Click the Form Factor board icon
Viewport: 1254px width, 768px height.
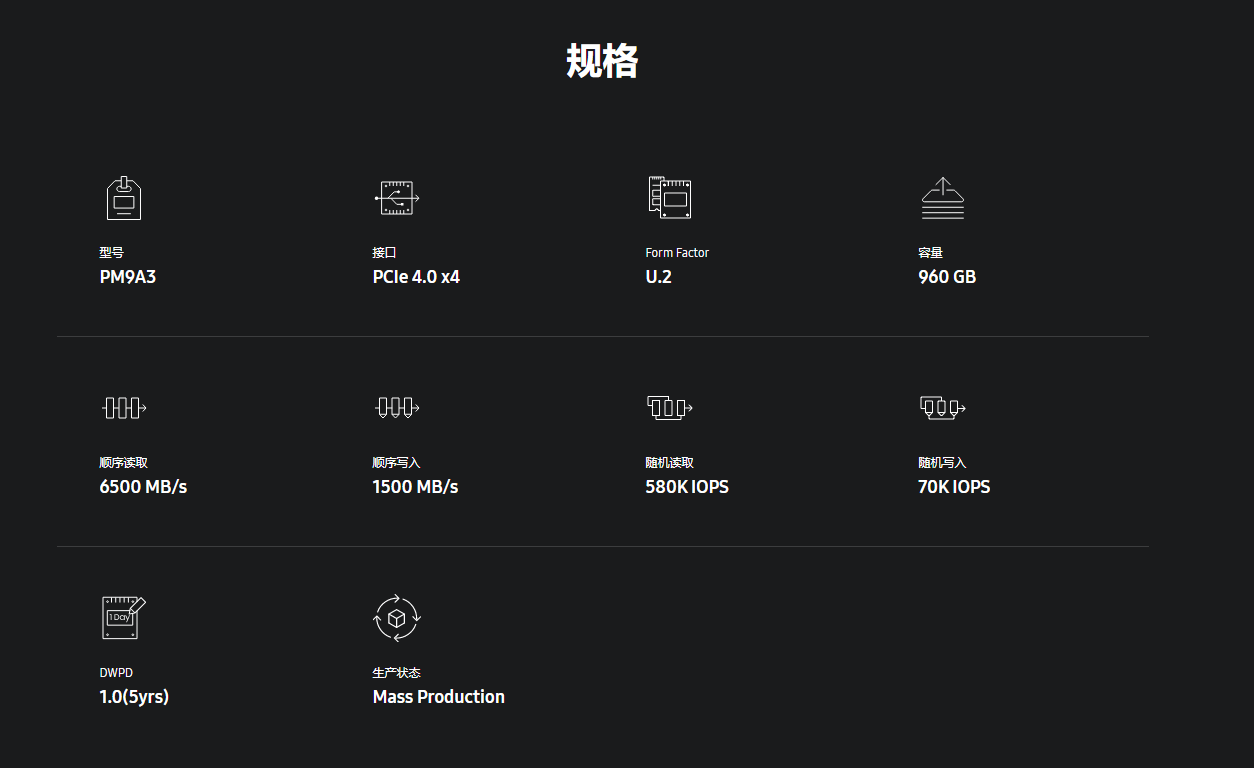pos(669,198)
